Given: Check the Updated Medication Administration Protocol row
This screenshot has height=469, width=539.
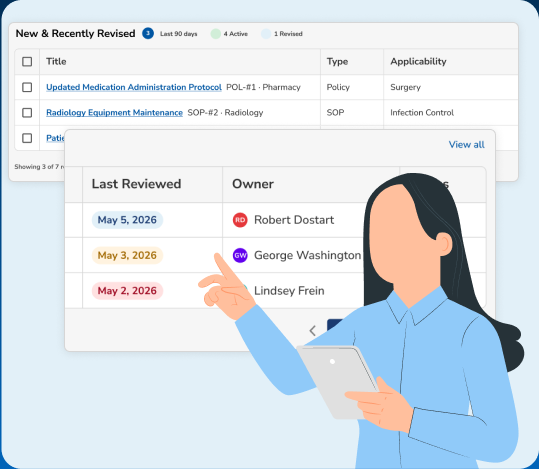Looking at the screenshot, I should click(27, 87).
